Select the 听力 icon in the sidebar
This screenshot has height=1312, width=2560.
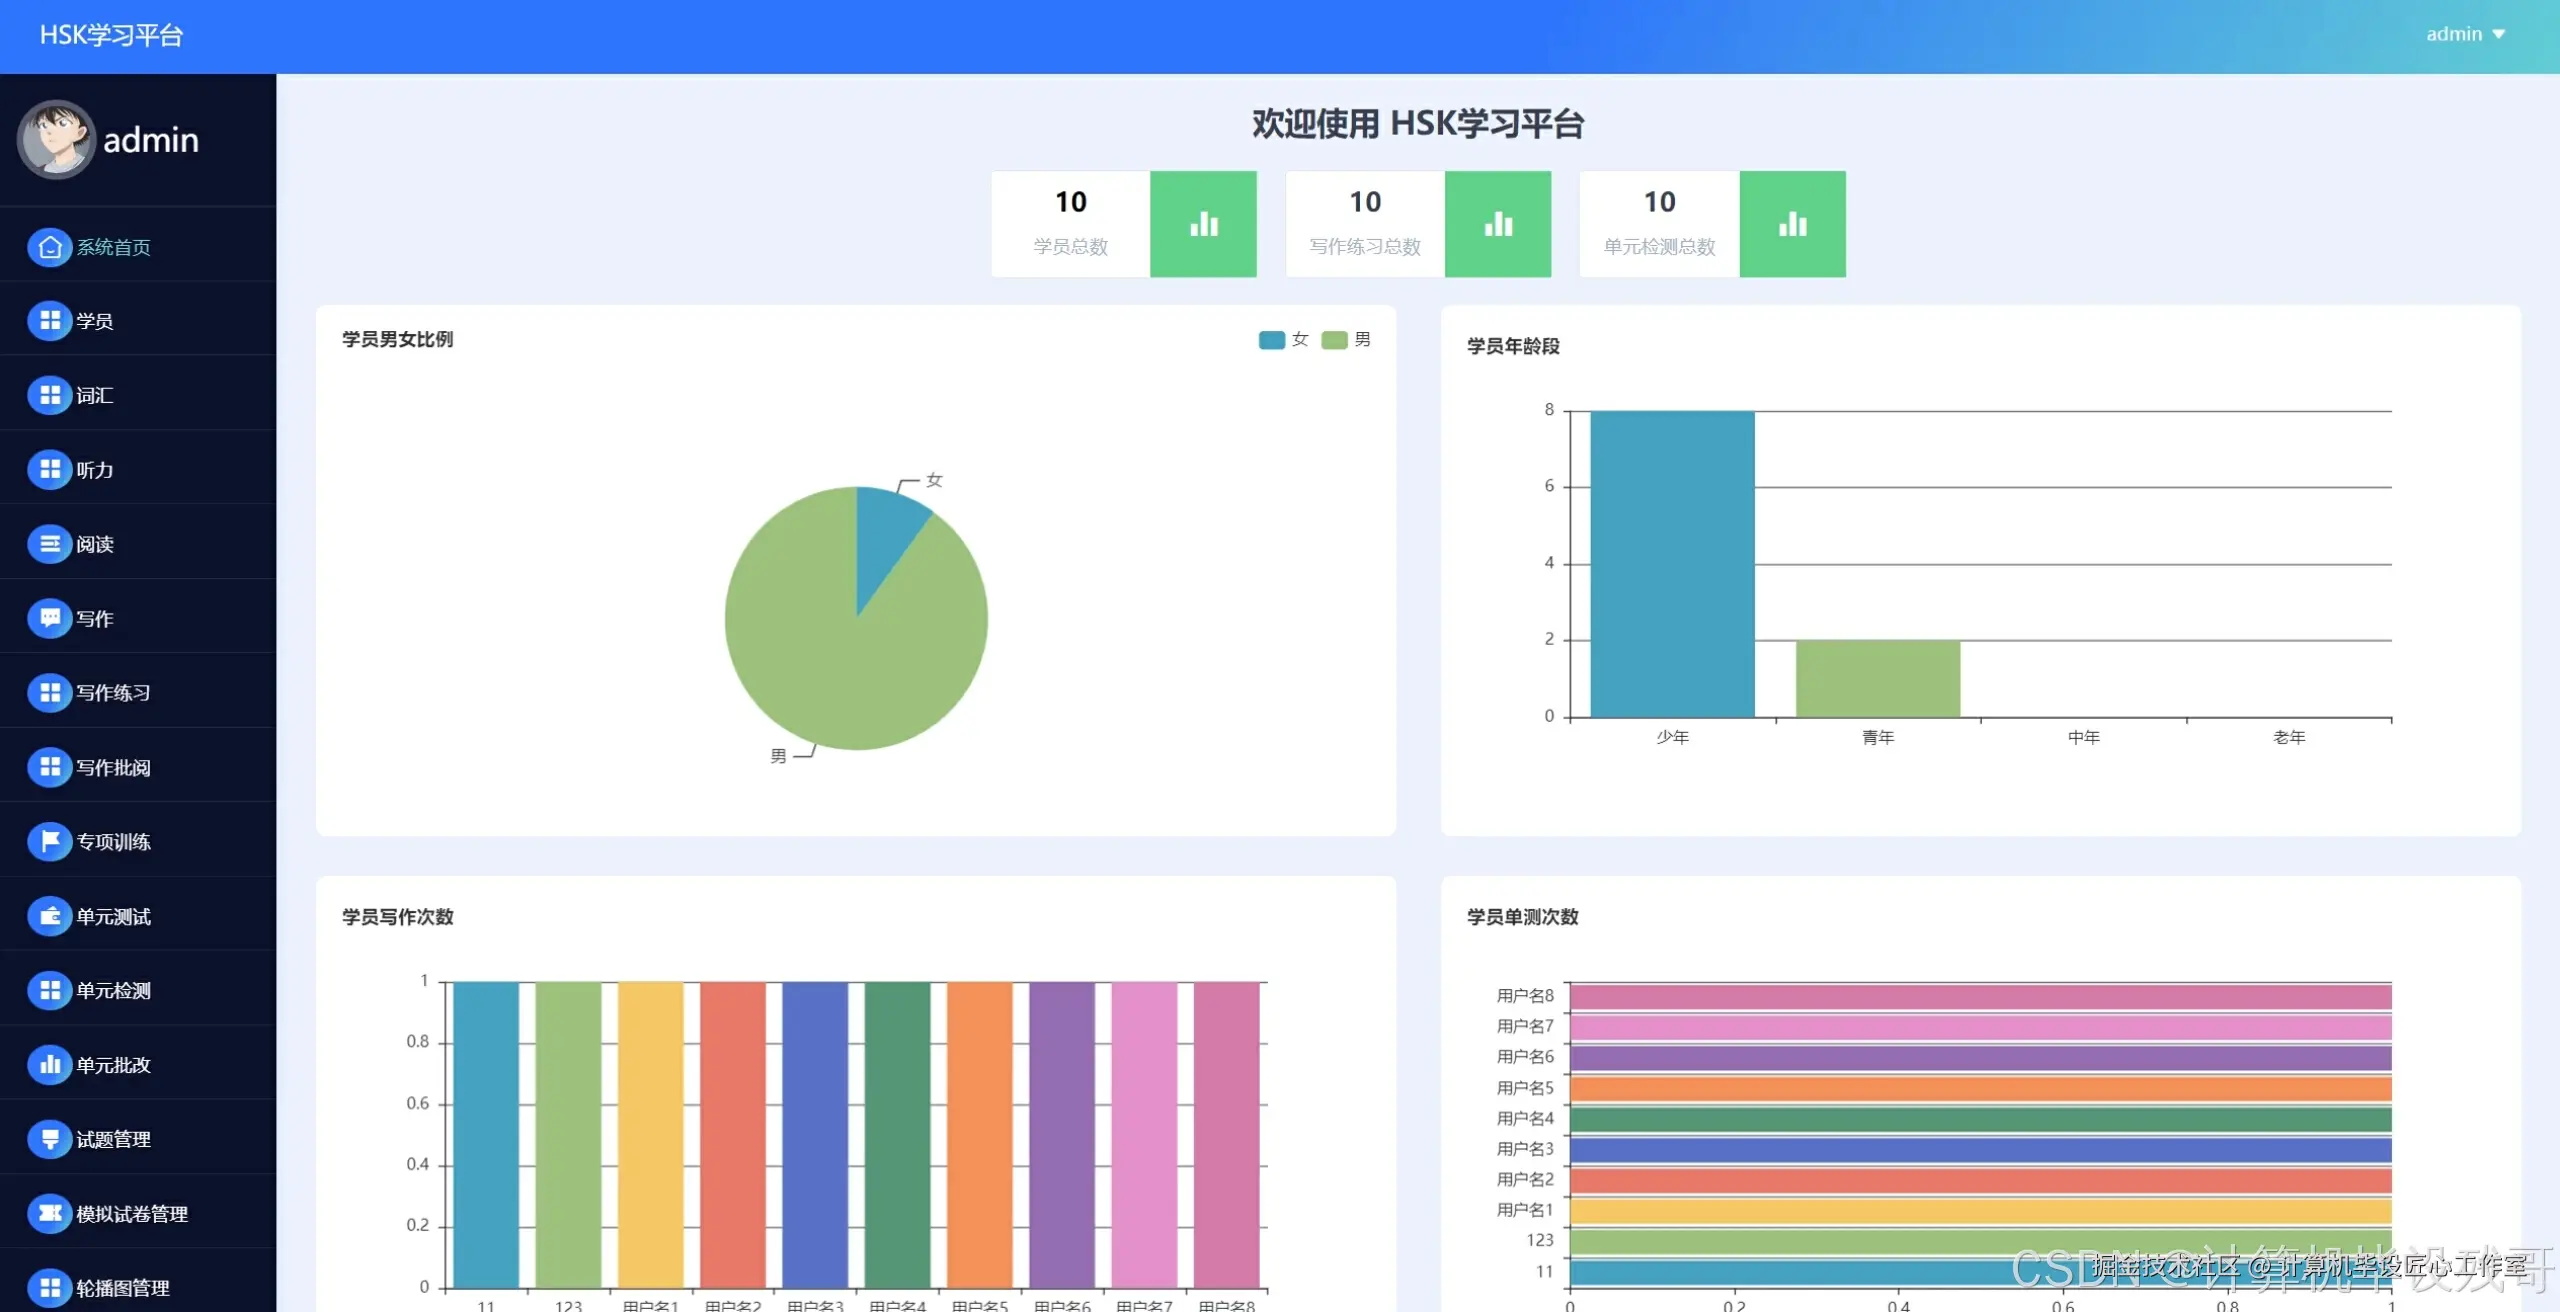(50, 469)
